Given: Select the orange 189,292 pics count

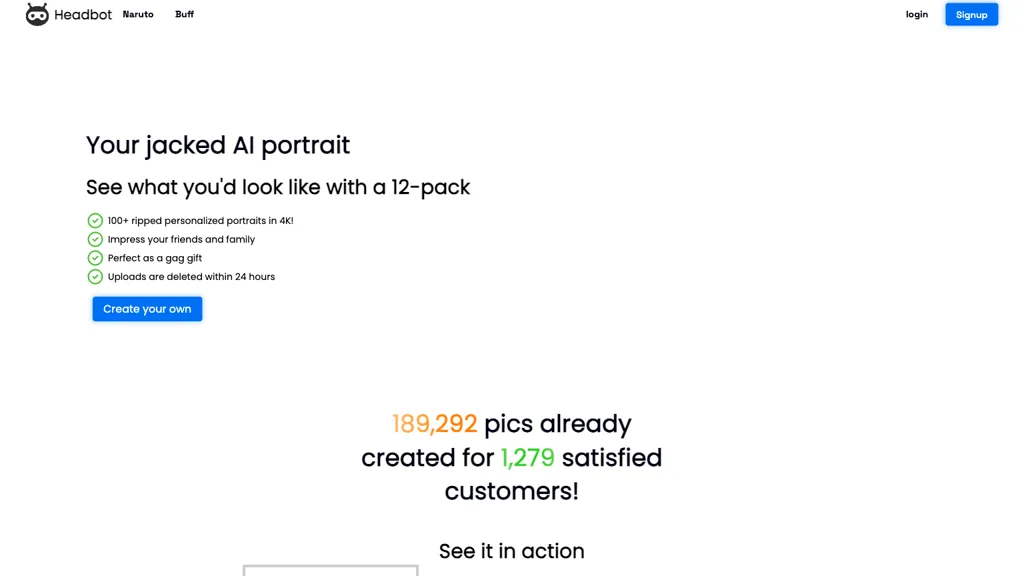Looking at the screenshot, I should [434, 424].
